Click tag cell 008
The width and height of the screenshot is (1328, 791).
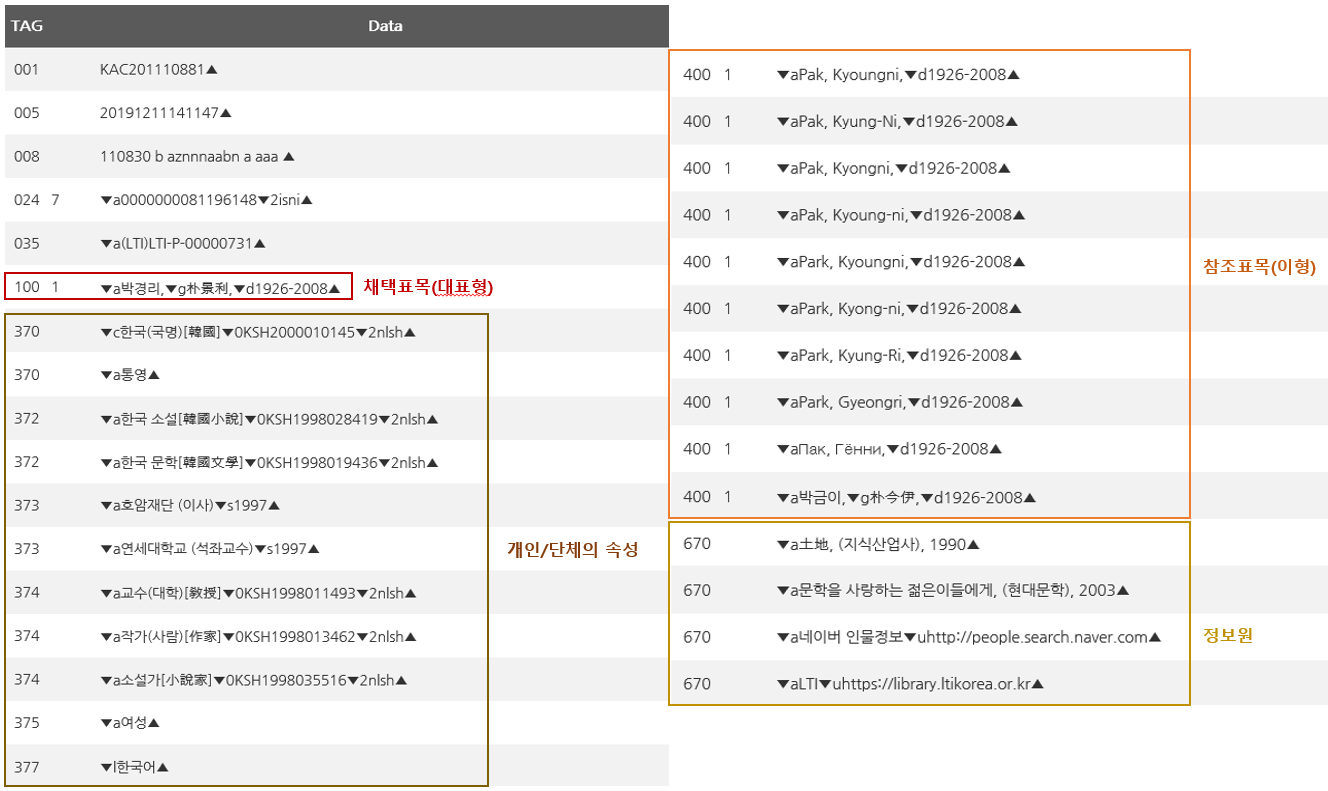point(27,156)
